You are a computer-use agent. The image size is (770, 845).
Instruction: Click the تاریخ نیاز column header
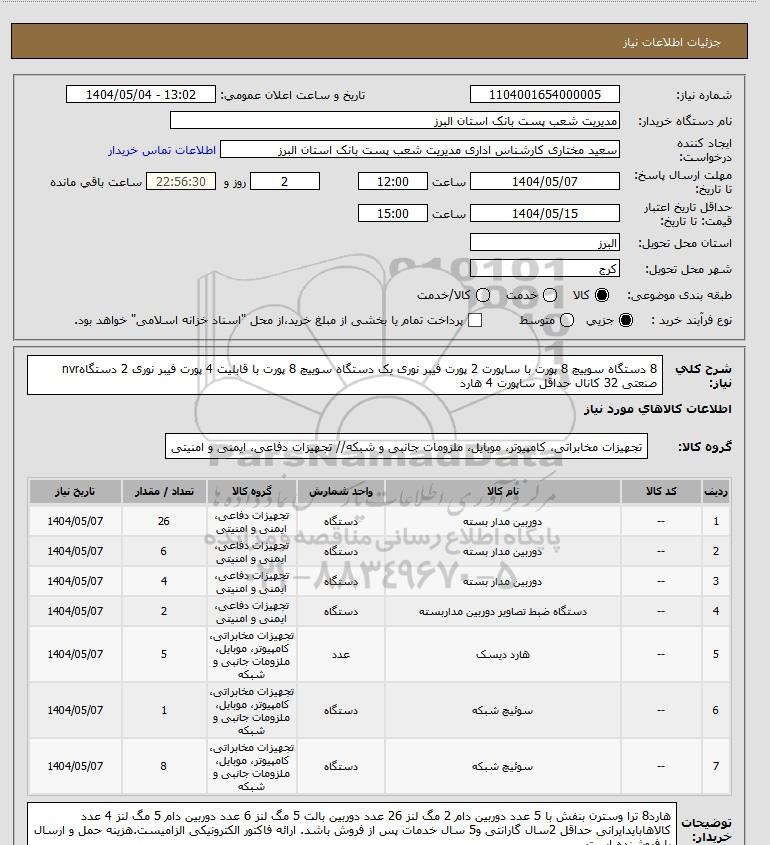pyautogui.click(x=75, y=491)
